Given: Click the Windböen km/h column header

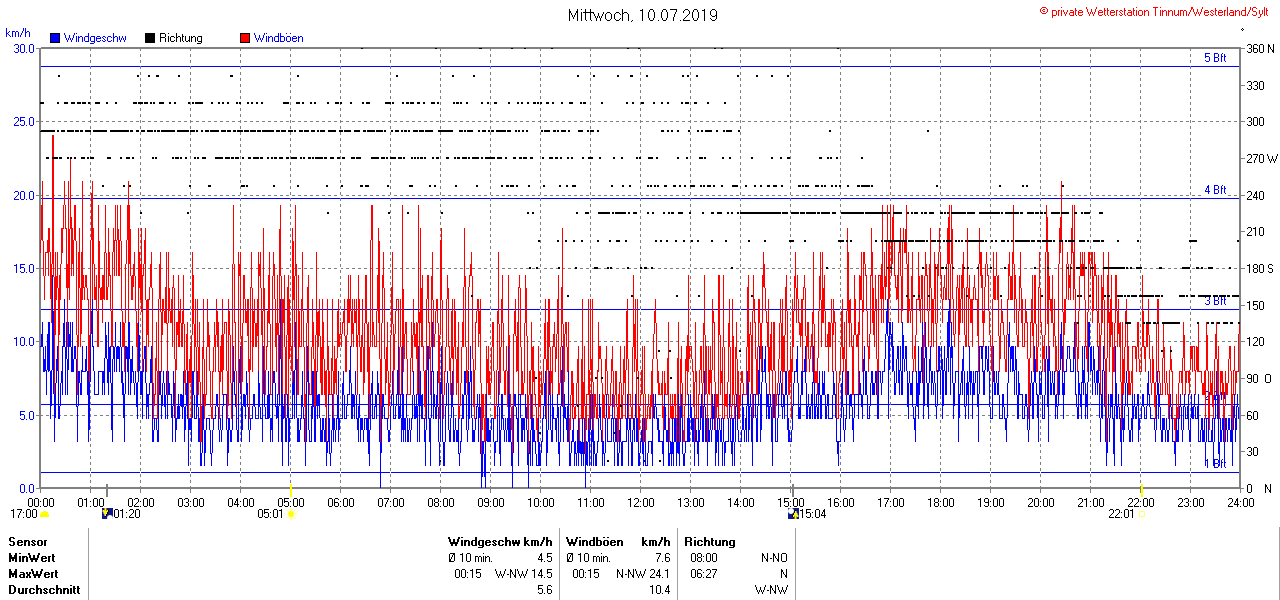Looking at the screenshot, I should point(618,542).
